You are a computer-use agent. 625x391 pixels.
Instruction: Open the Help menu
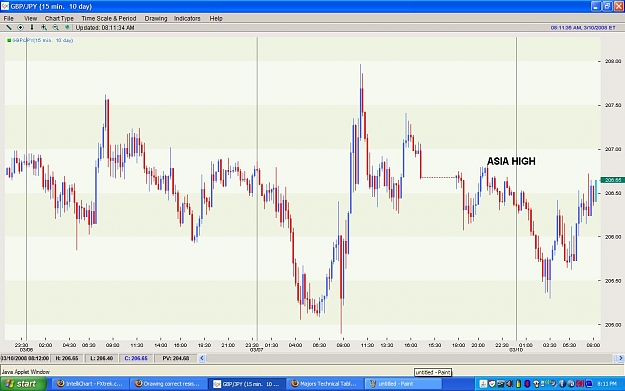tap(216, 18)
